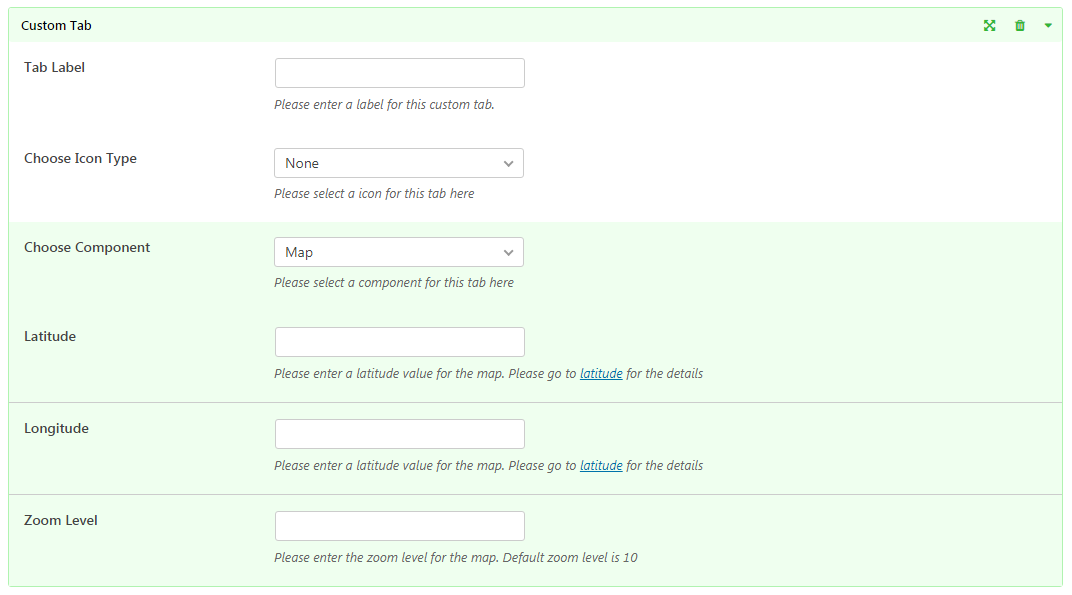Click the Choose Icon Type label
The image size is (1072, 595).
pos(81,159)
